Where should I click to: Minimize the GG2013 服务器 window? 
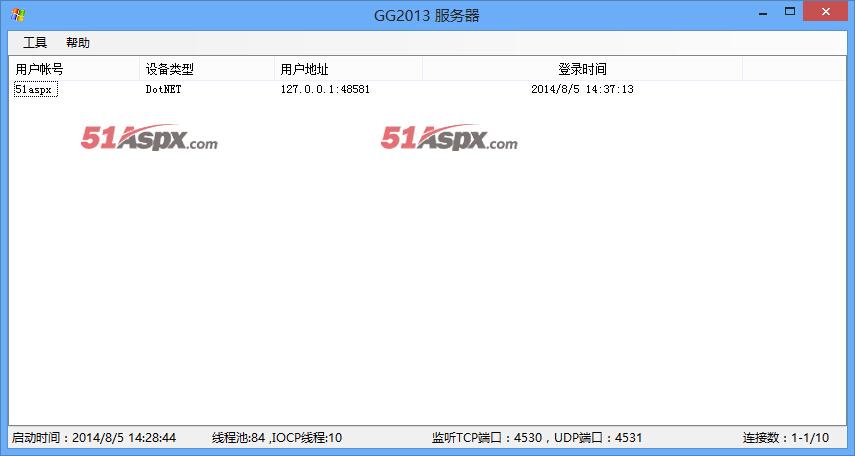tap(763, 13)
